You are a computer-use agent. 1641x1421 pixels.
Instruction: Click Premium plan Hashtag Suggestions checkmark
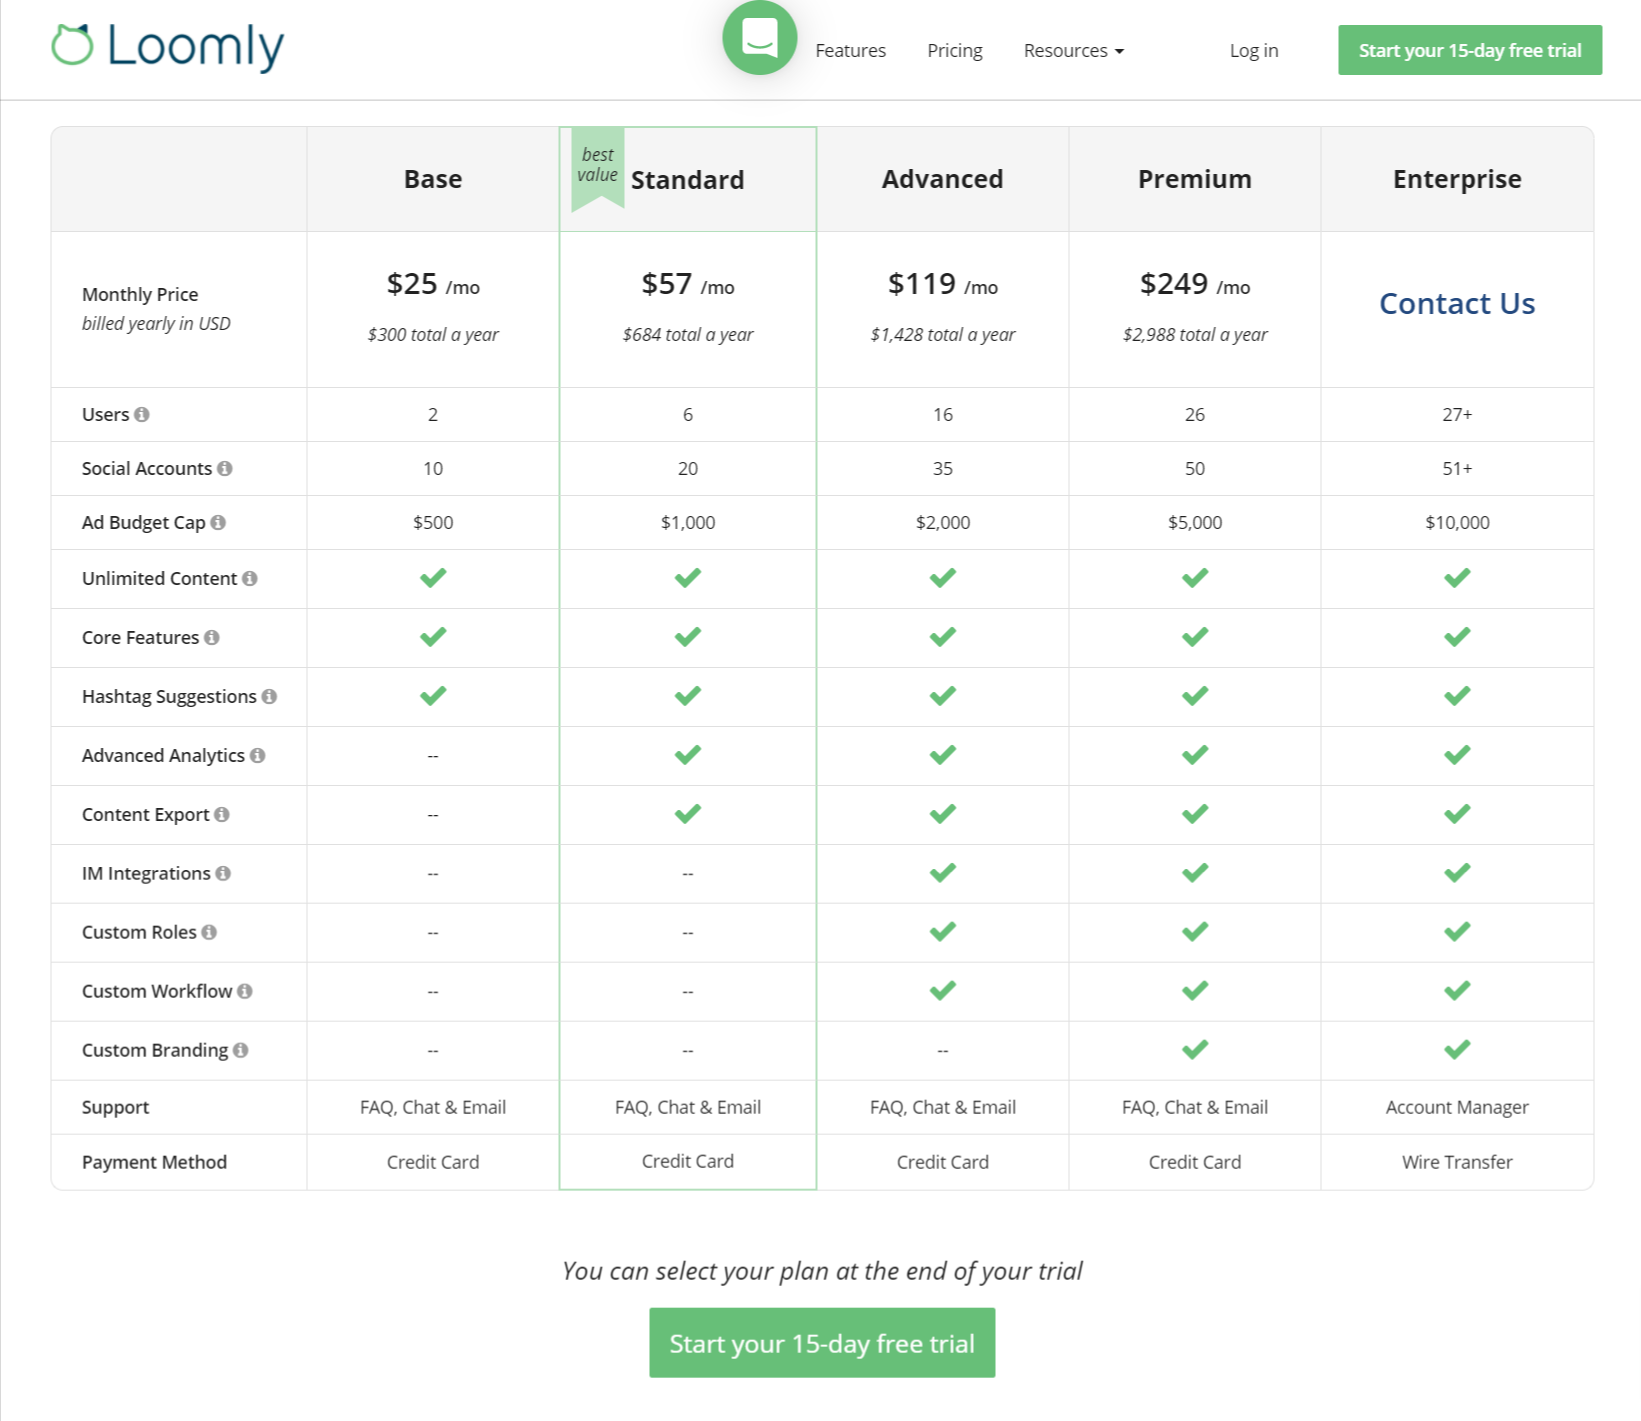coord(1195,696)
